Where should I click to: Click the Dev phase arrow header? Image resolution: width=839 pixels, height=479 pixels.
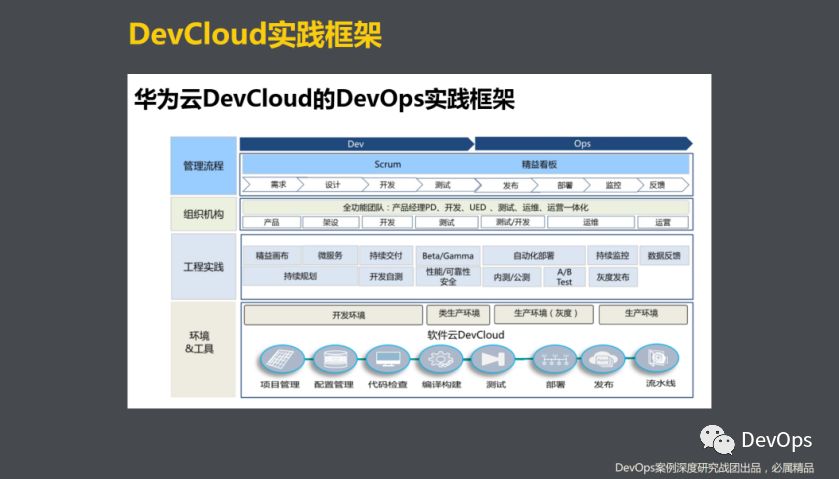(x=356, y=143)
